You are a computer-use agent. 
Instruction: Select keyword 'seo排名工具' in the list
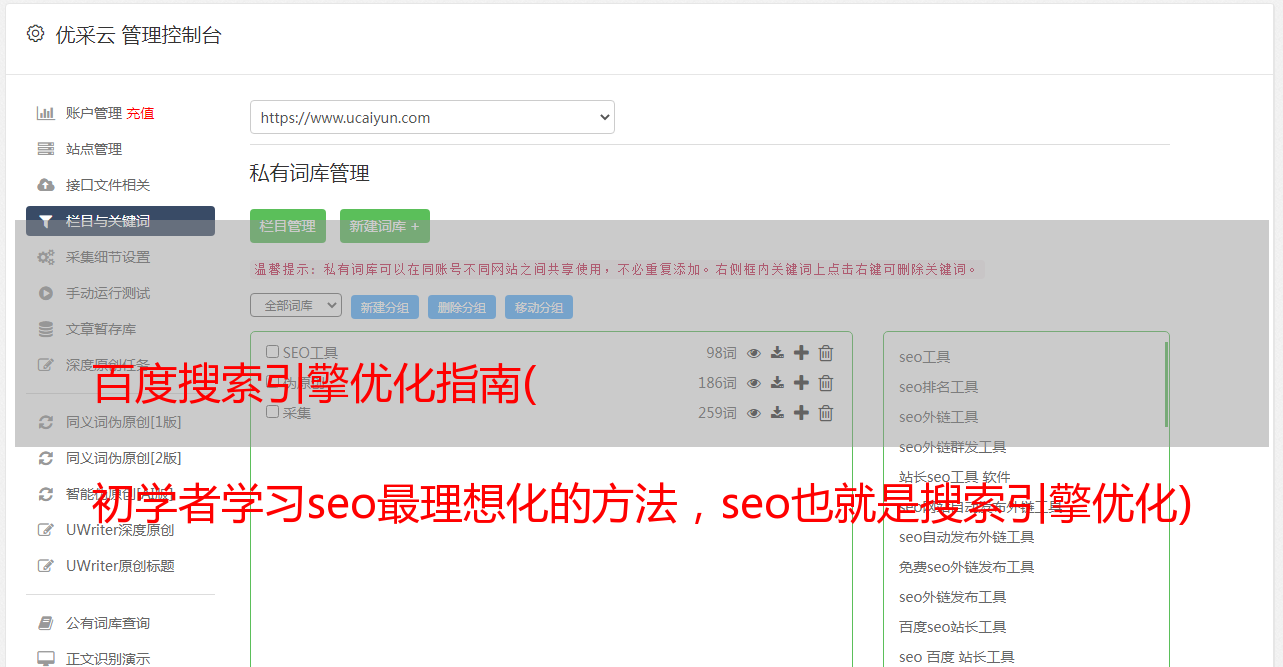click(x=939, y=387)
